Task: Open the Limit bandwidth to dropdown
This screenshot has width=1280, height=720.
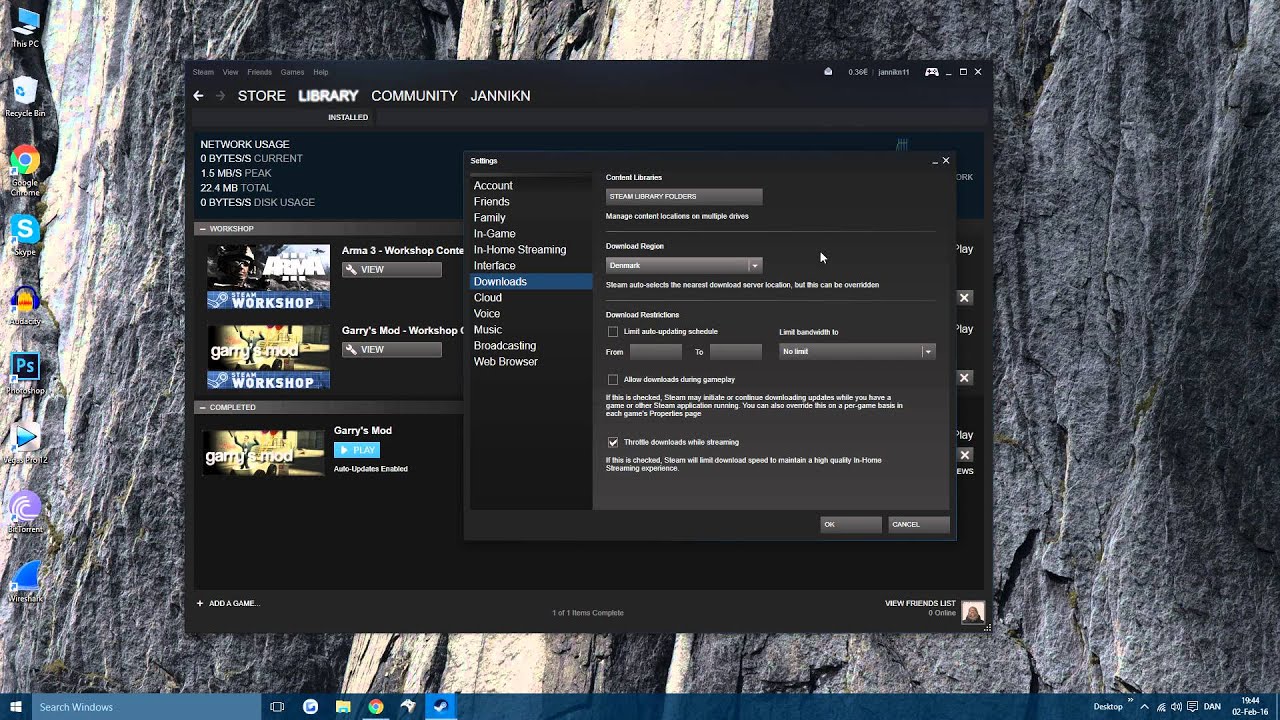Action: pos(857,351)
